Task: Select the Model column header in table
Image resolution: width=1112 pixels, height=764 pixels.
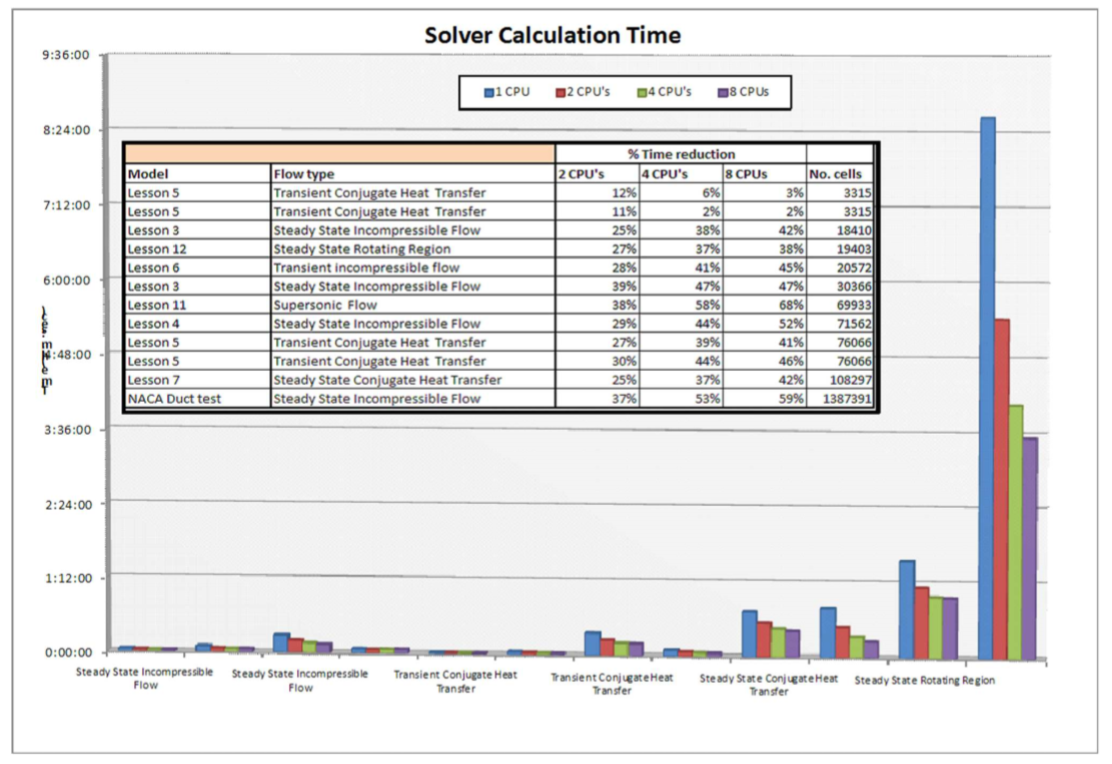Action: click(149, 174)
